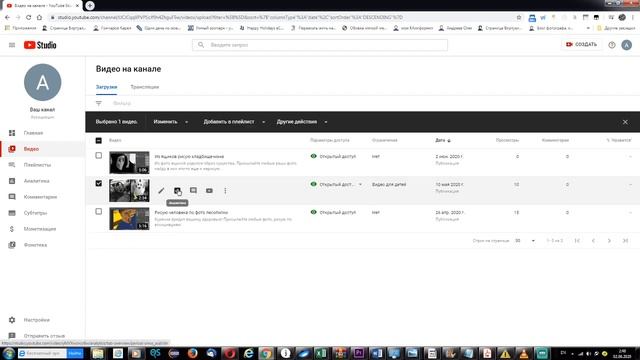The image size is (640, 360).
Task: Open the thumbnail with the yellow drawing
Action: click(129, 218)
